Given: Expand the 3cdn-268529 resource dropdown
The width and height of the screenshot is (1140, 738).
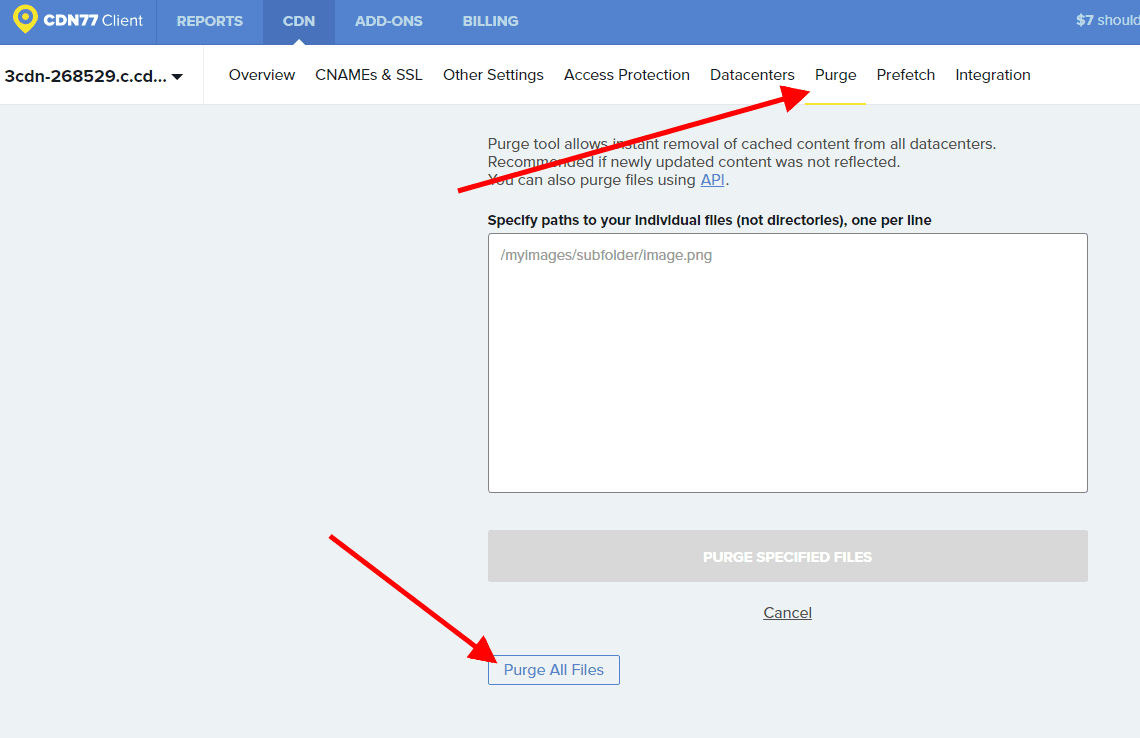Looking at the screenshot, I should (94, 76).
